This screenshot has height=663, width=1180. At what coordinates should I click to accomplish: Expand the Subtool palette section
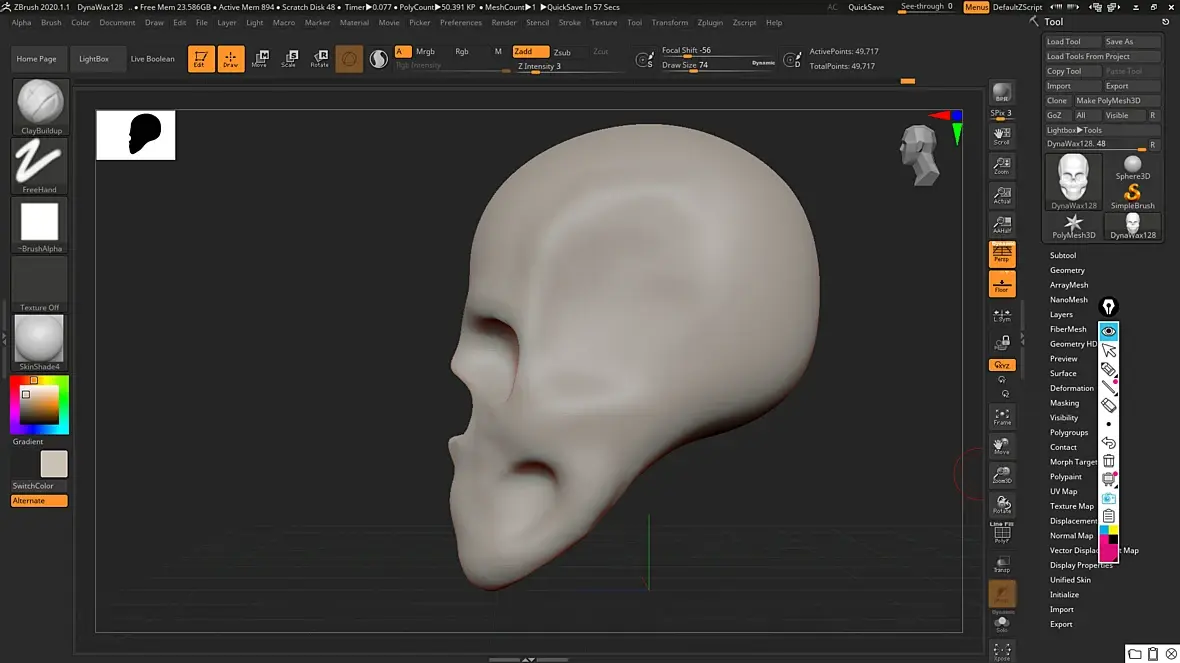(1063, 256)
